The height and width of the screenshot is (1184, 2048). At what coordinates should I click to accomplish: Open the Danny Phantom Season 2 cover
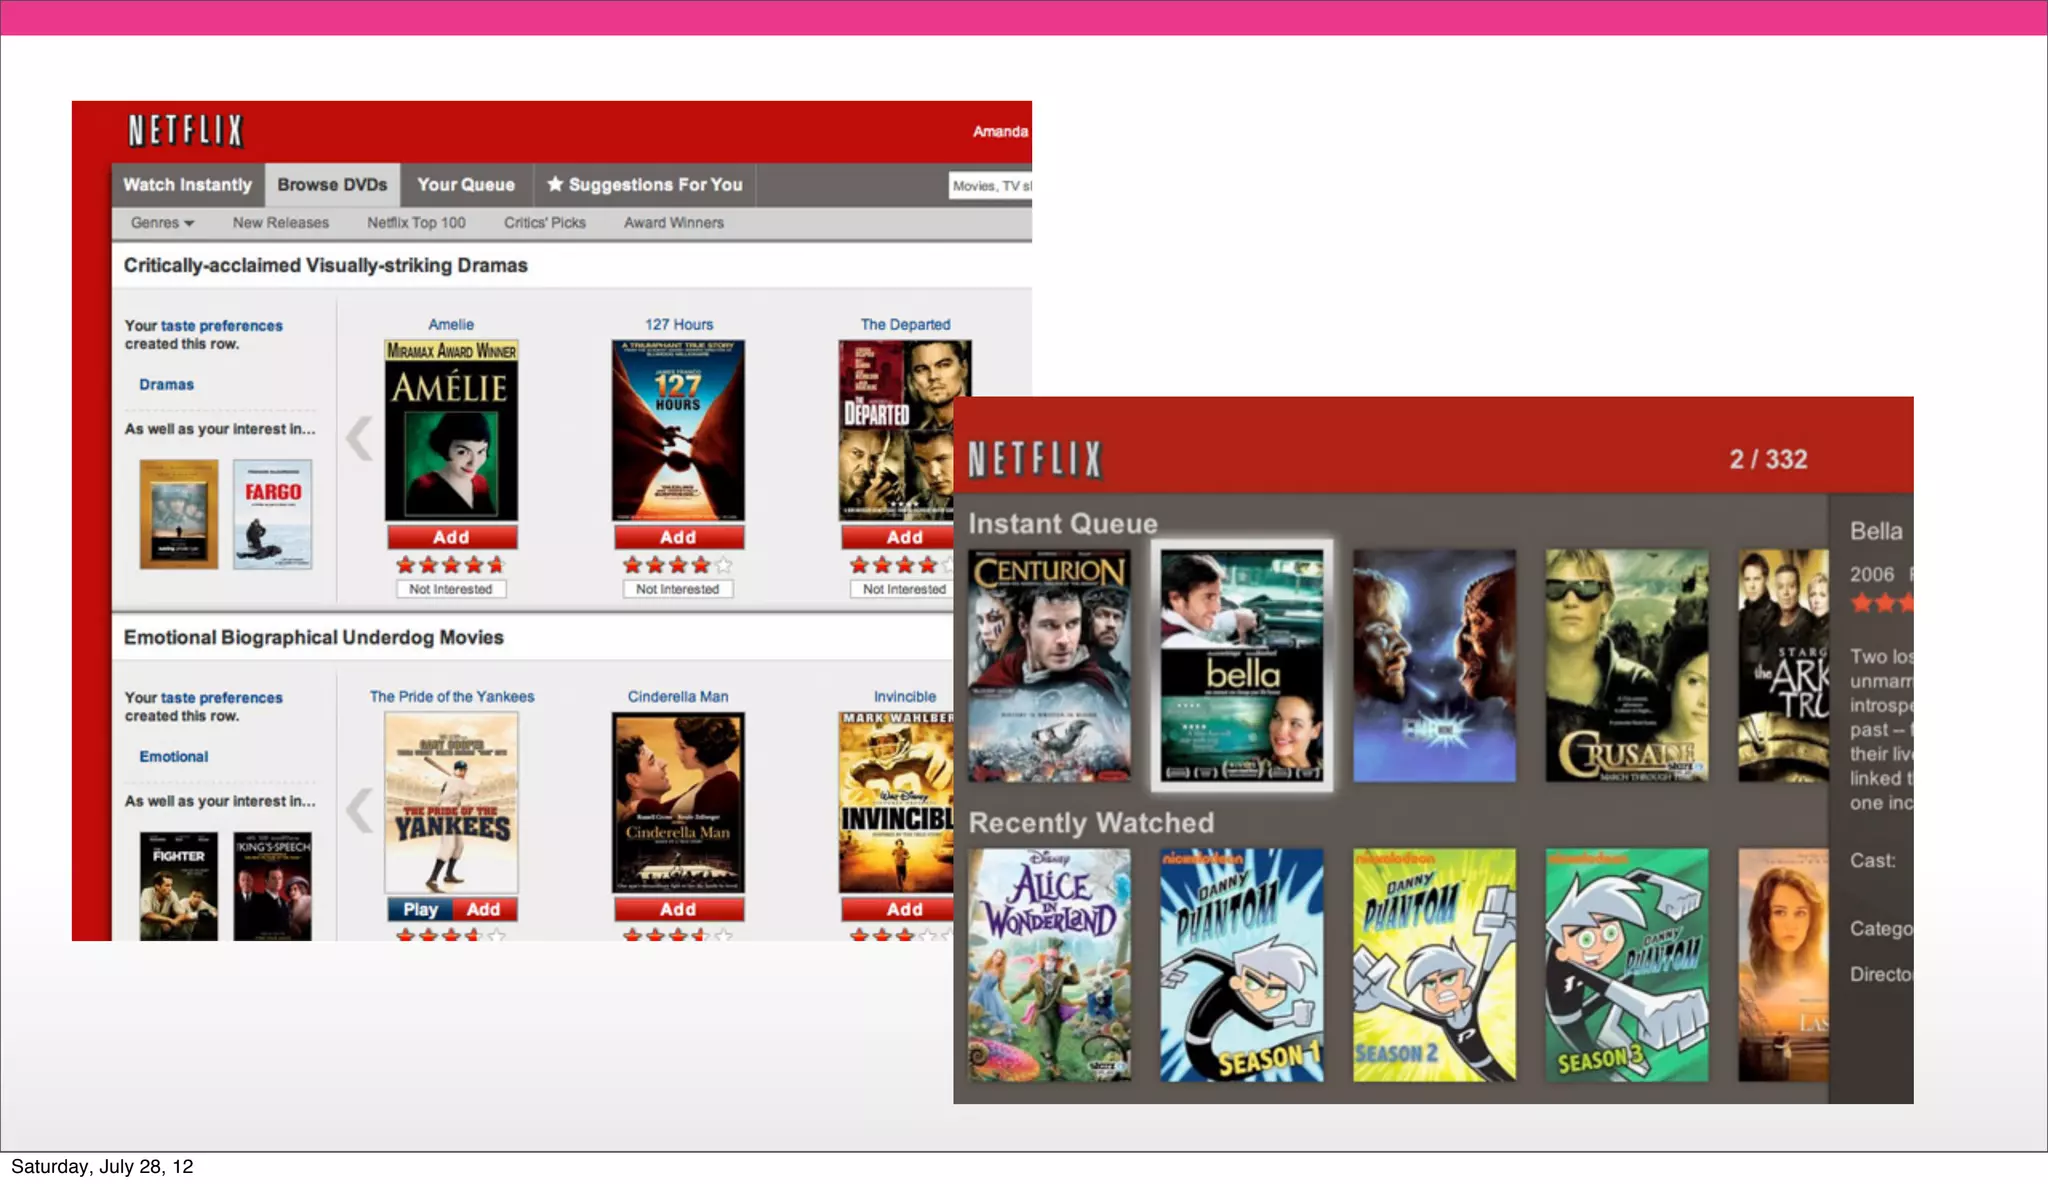pyautogui.click(x=1433, y=965)
